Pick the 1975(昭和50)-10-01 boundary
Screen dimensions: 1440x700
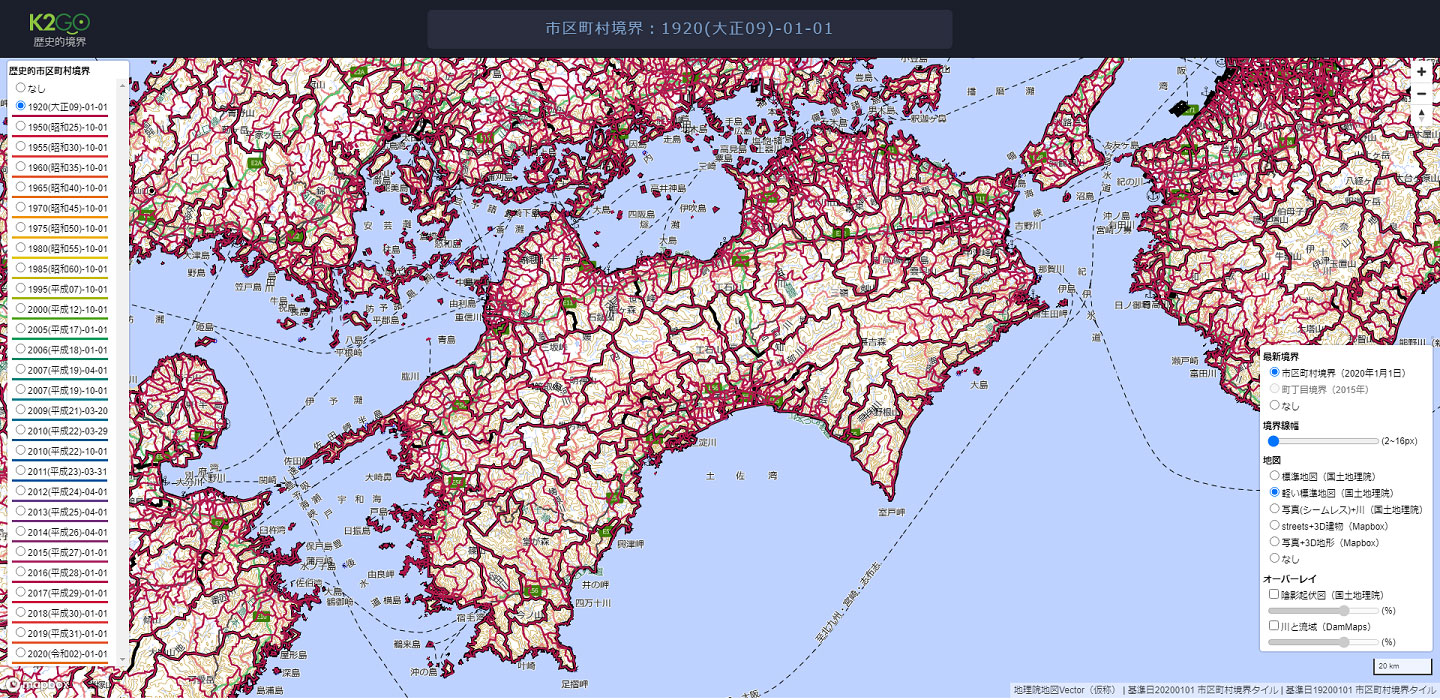(21, 228)
